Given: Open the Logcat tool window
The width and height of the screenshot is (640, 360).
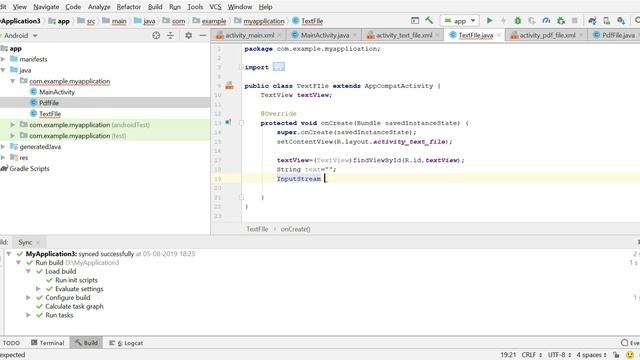Looking at the screenshot, I should [126, 343].
